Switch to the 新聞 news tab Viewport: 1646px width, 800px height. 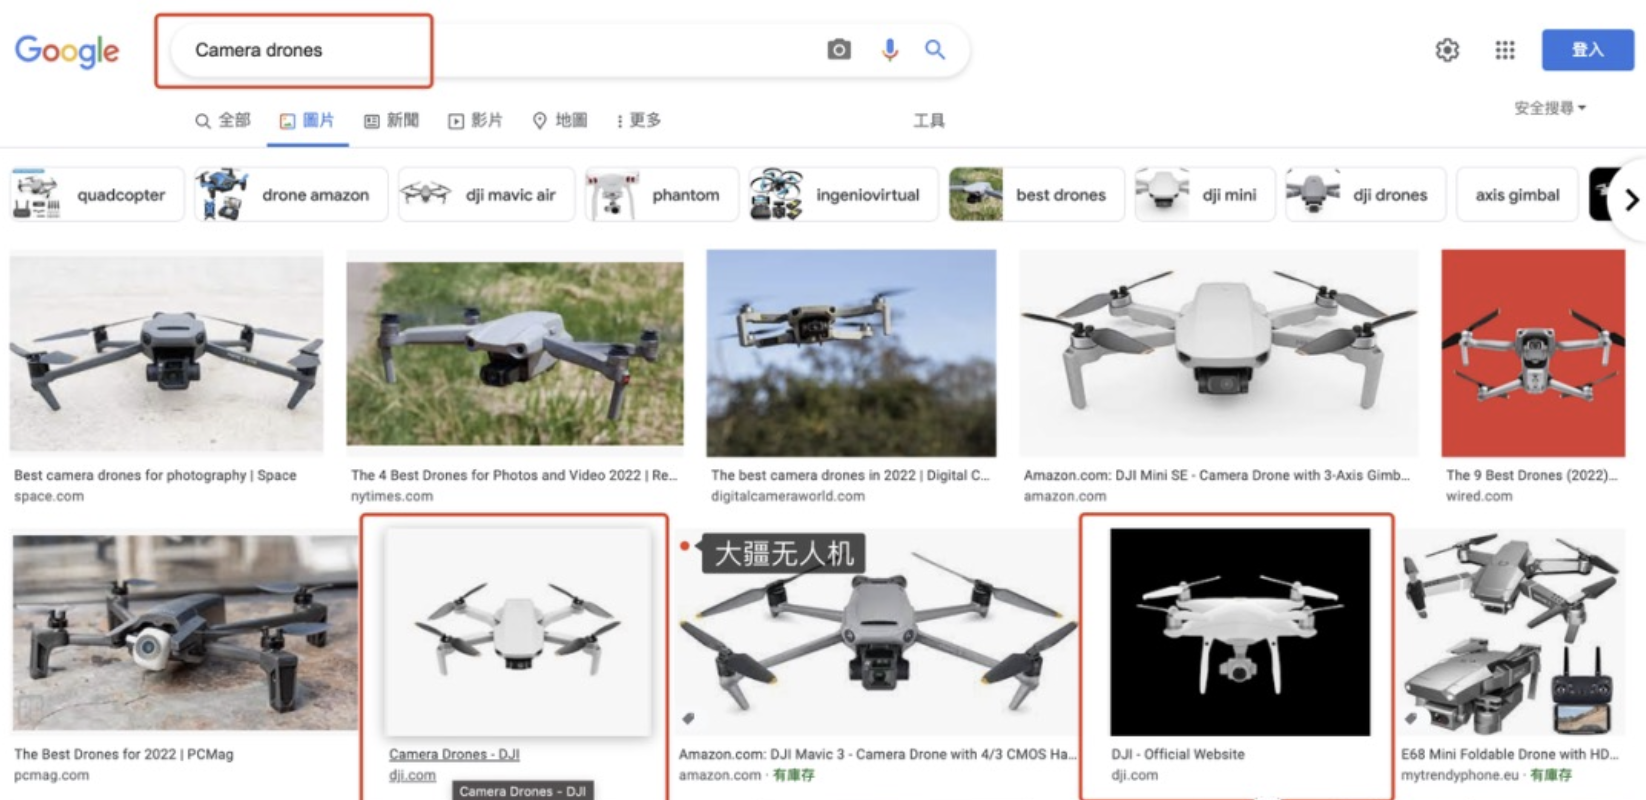click(x=391, y=120)
